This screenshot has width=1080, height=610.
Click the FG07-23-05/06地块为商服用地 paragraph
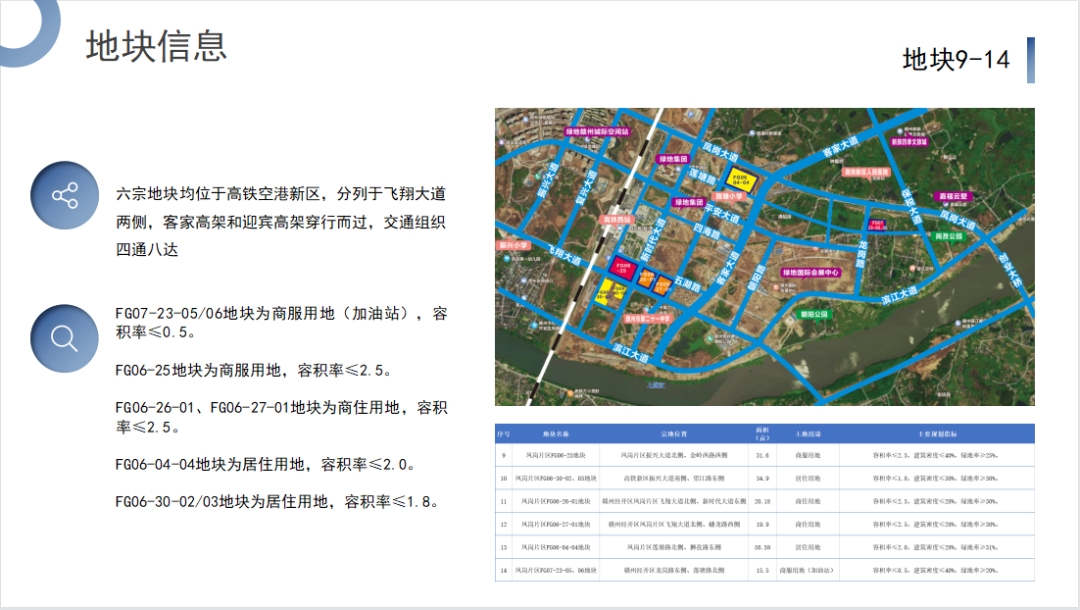(x=281, y=323)
